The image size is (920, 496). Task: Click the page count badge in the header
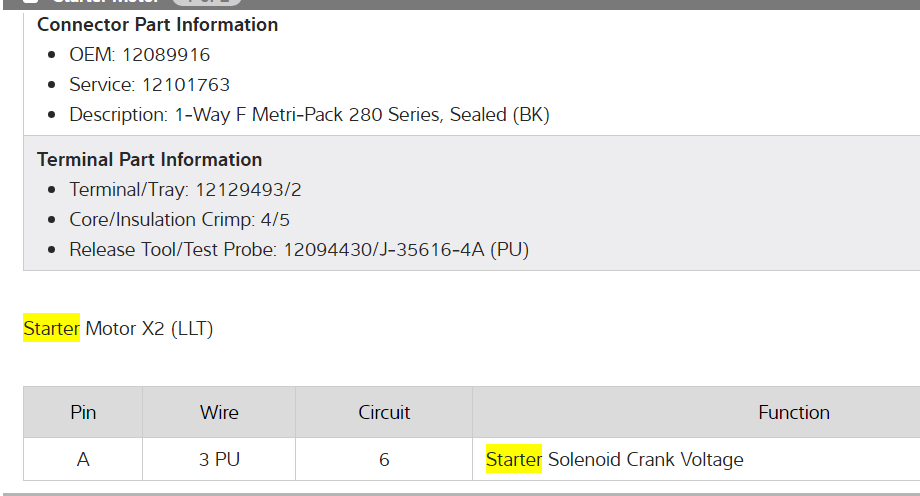pyautogui.click(x=207, y=2)
